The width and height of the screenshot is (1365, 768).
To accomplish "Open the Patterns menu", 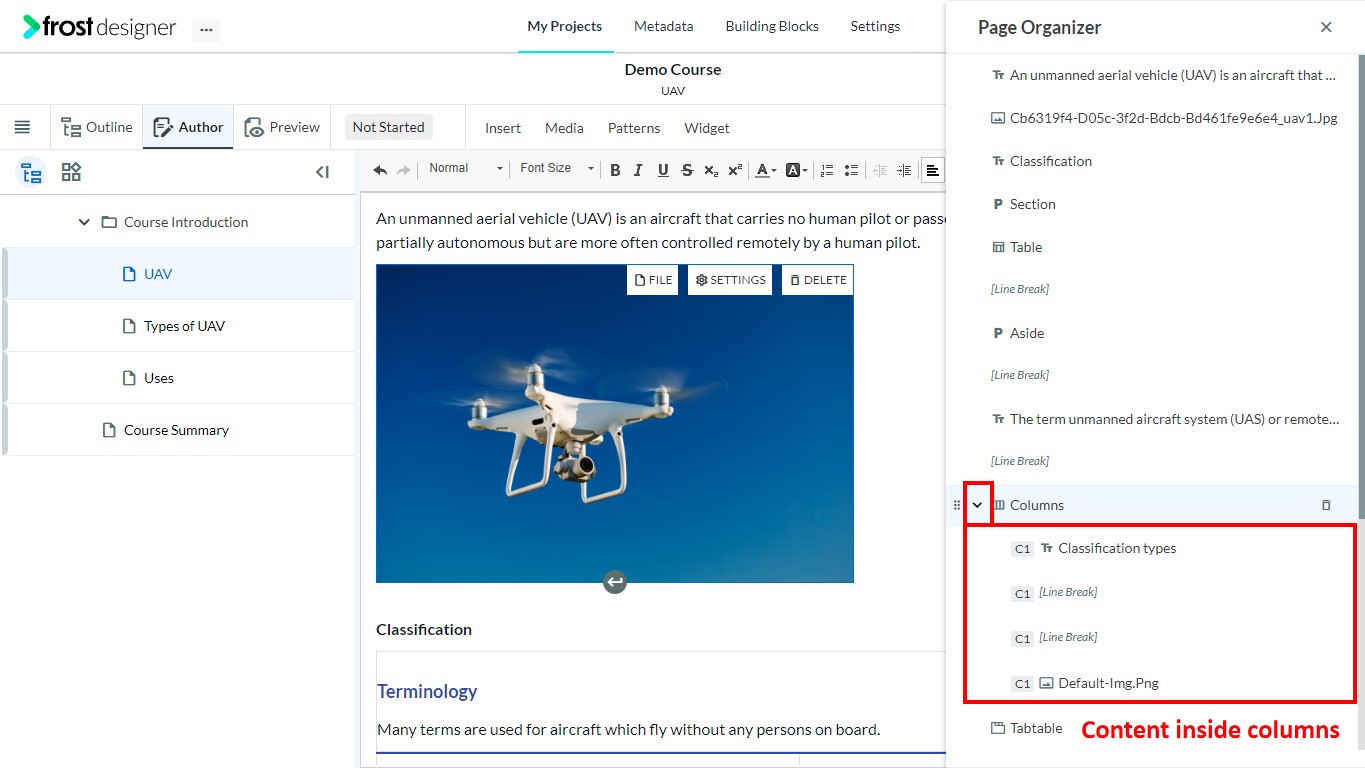I will 634,128.
